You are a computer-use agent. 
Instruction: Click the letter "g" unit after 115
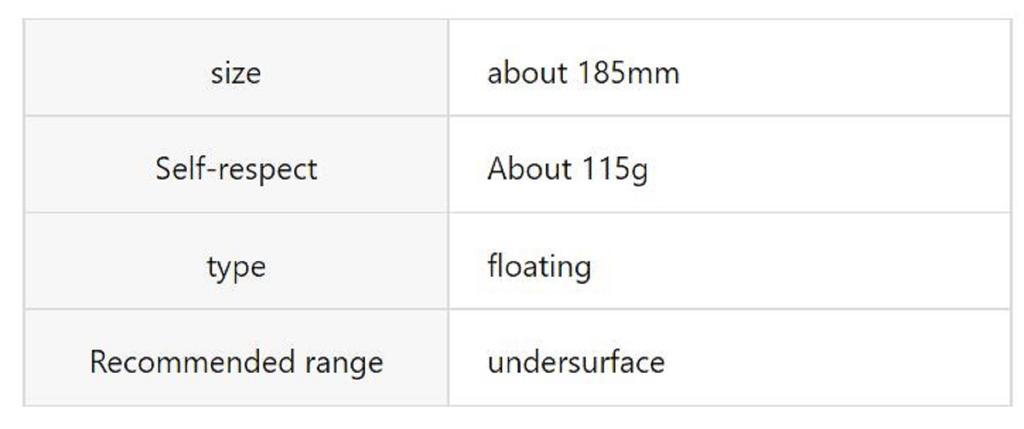point(640,171)
